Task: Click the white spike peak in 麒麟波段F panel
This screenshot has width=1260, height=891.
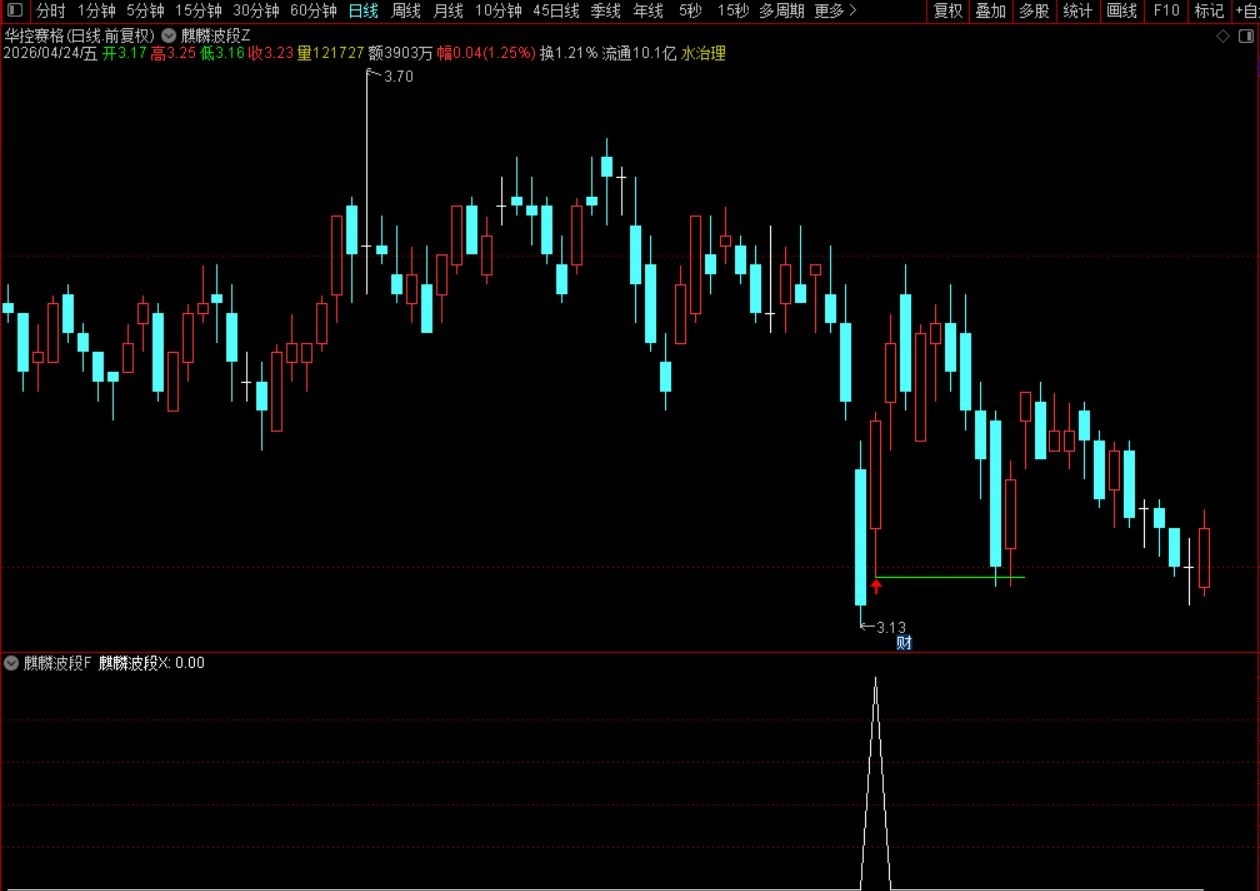Action: [876, 681]
